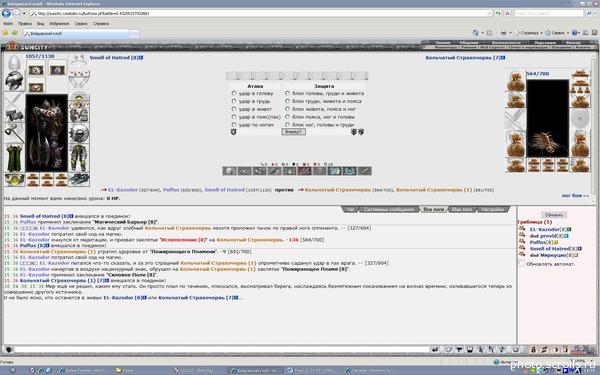Select 'блок груди, живота и пояса'

point(287,101)
